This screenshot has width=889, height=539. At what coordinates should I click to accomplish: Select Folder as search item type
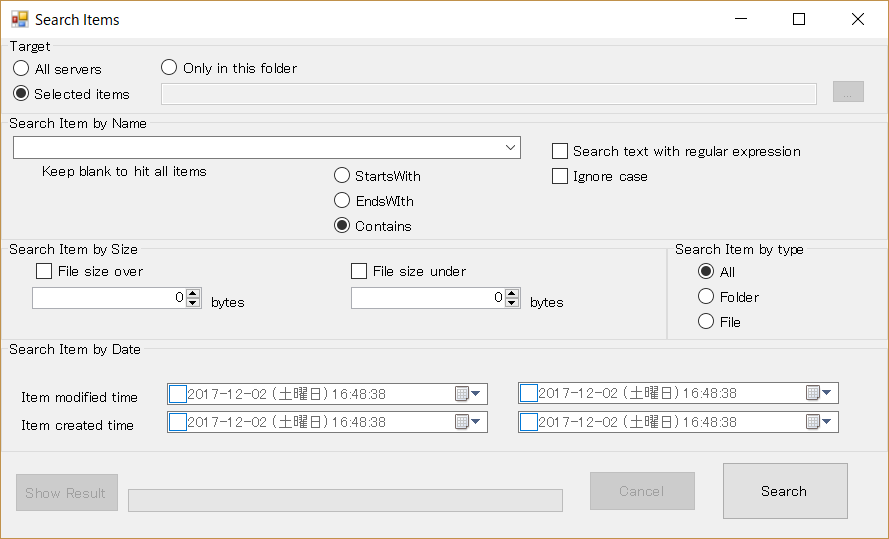click(x=706, y=297)
